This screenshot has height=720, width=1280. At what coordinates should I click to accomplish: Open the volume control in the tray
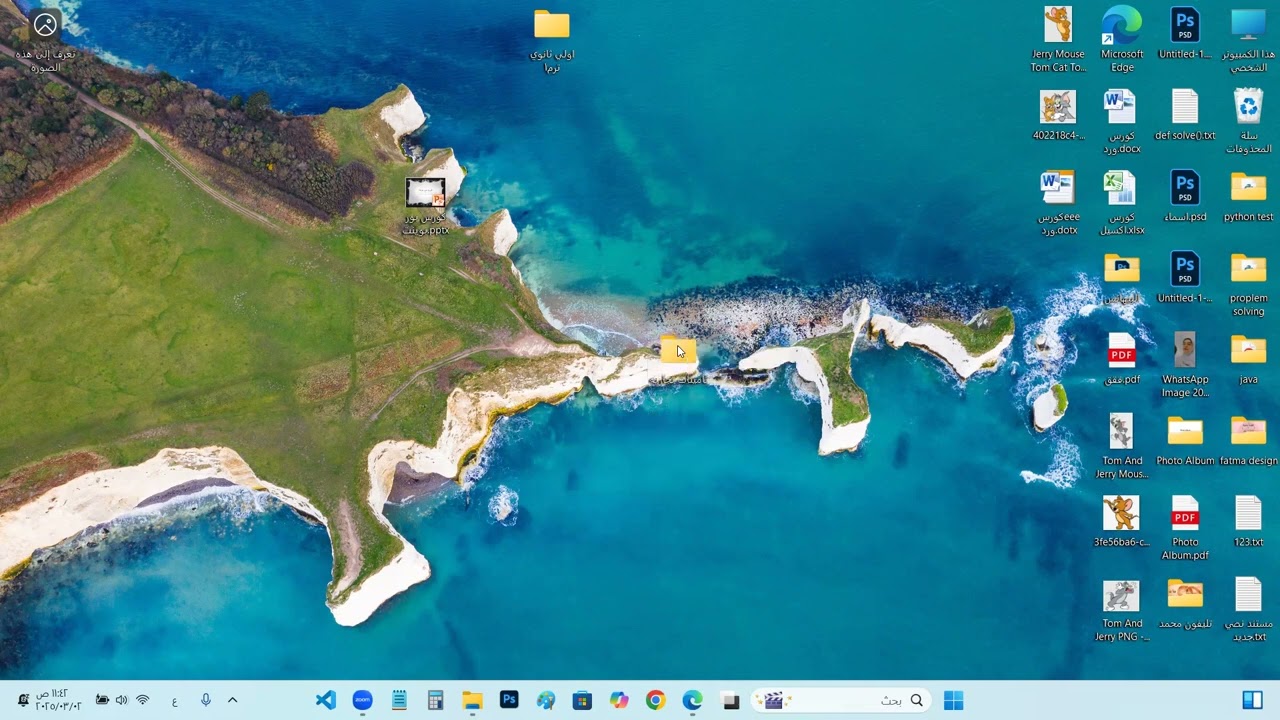click(122, 701)
